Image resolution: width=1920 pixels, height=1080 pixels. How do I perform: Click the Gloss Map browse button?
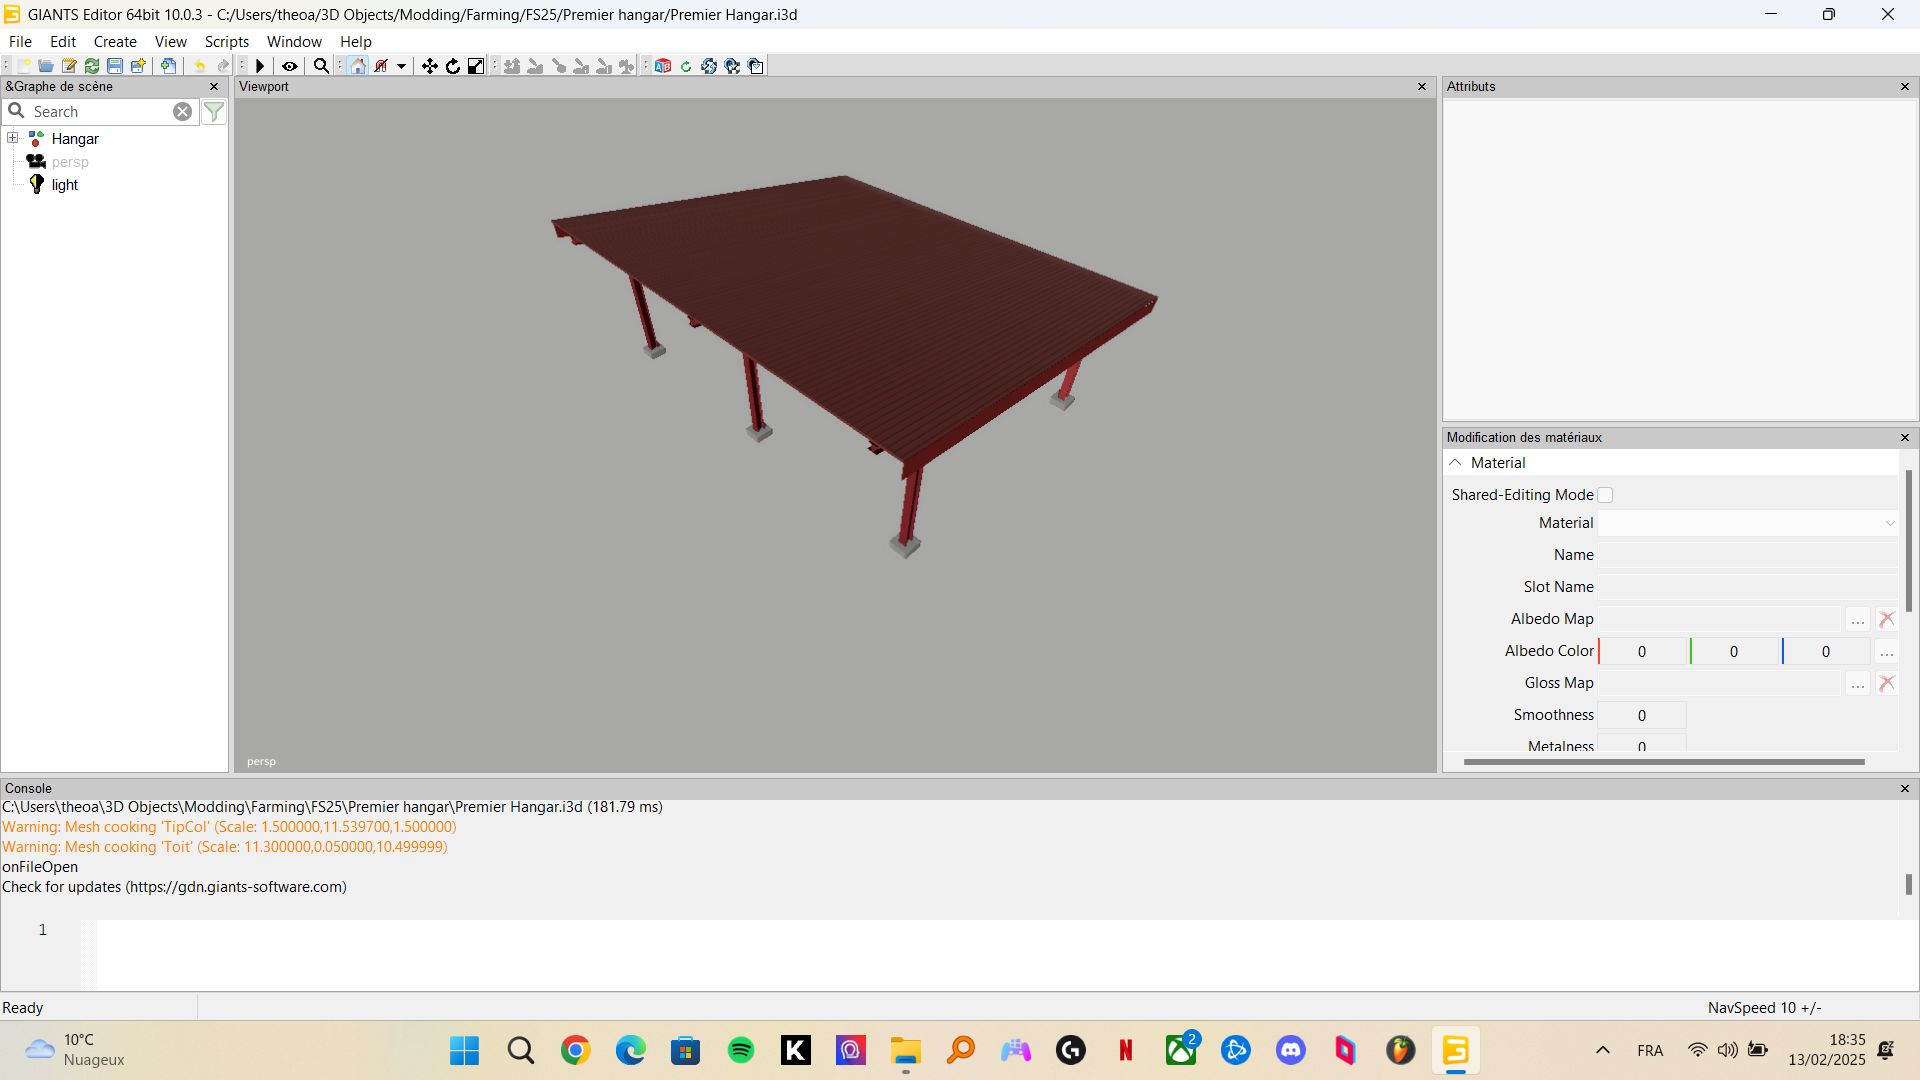[1857, 683]
